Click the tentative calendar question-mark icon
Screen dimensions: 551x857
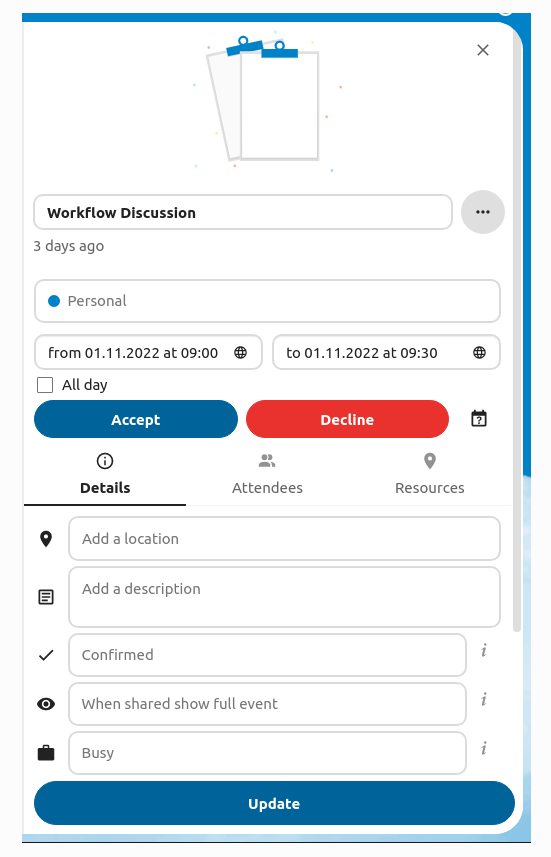click(x=479, y=419)
